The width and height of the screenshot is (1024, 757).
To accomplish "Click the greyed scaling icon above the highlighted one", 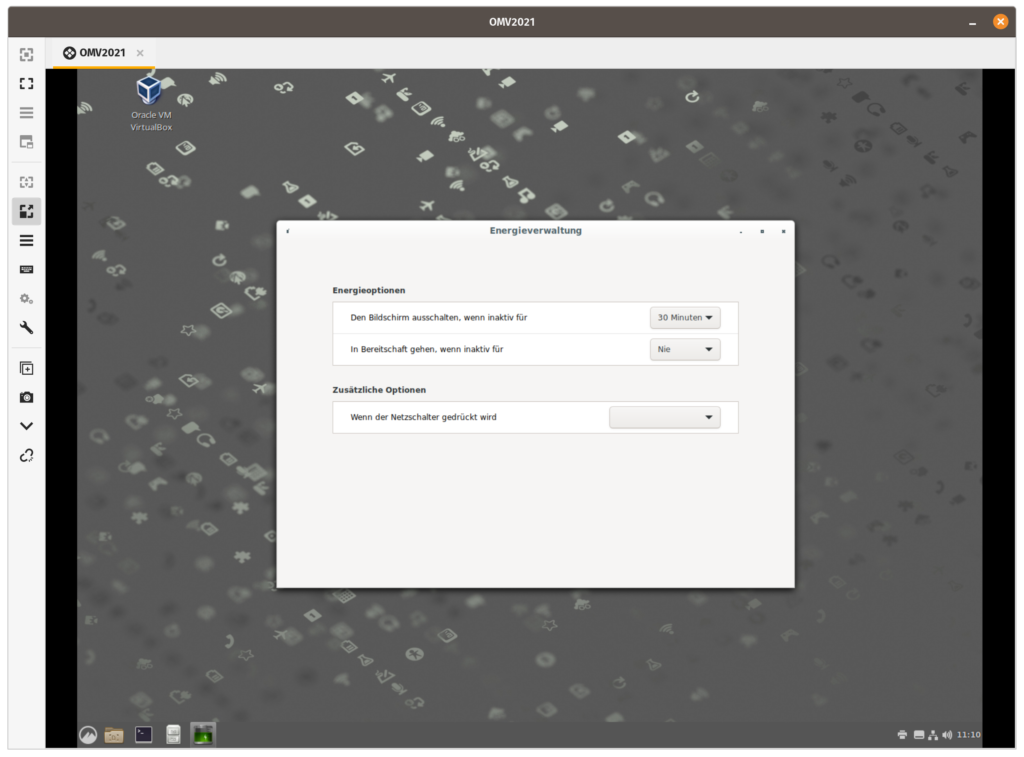I will point(26,182).
